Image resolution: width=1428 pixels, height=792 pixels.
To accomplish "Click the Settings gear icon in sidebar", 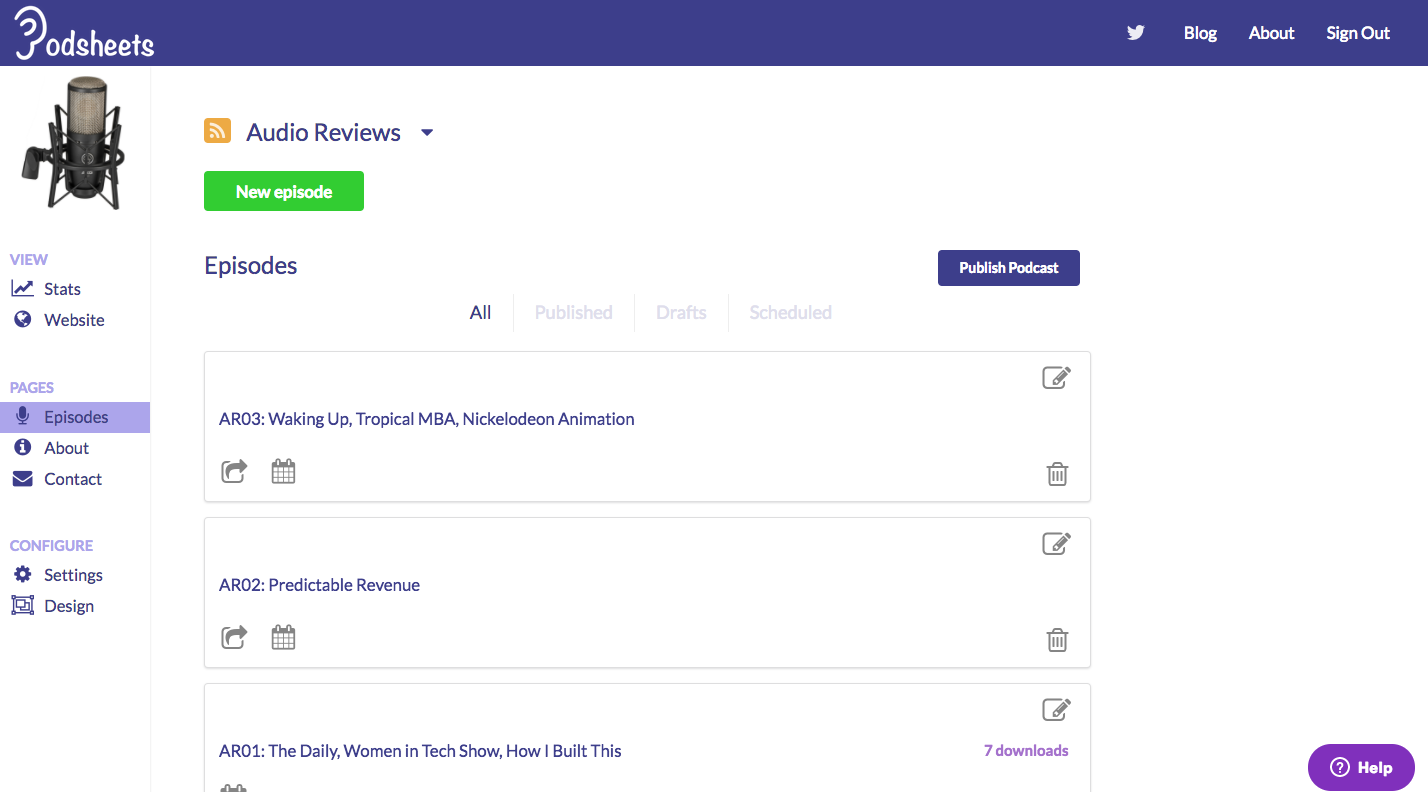I will (x=22, y=575).
